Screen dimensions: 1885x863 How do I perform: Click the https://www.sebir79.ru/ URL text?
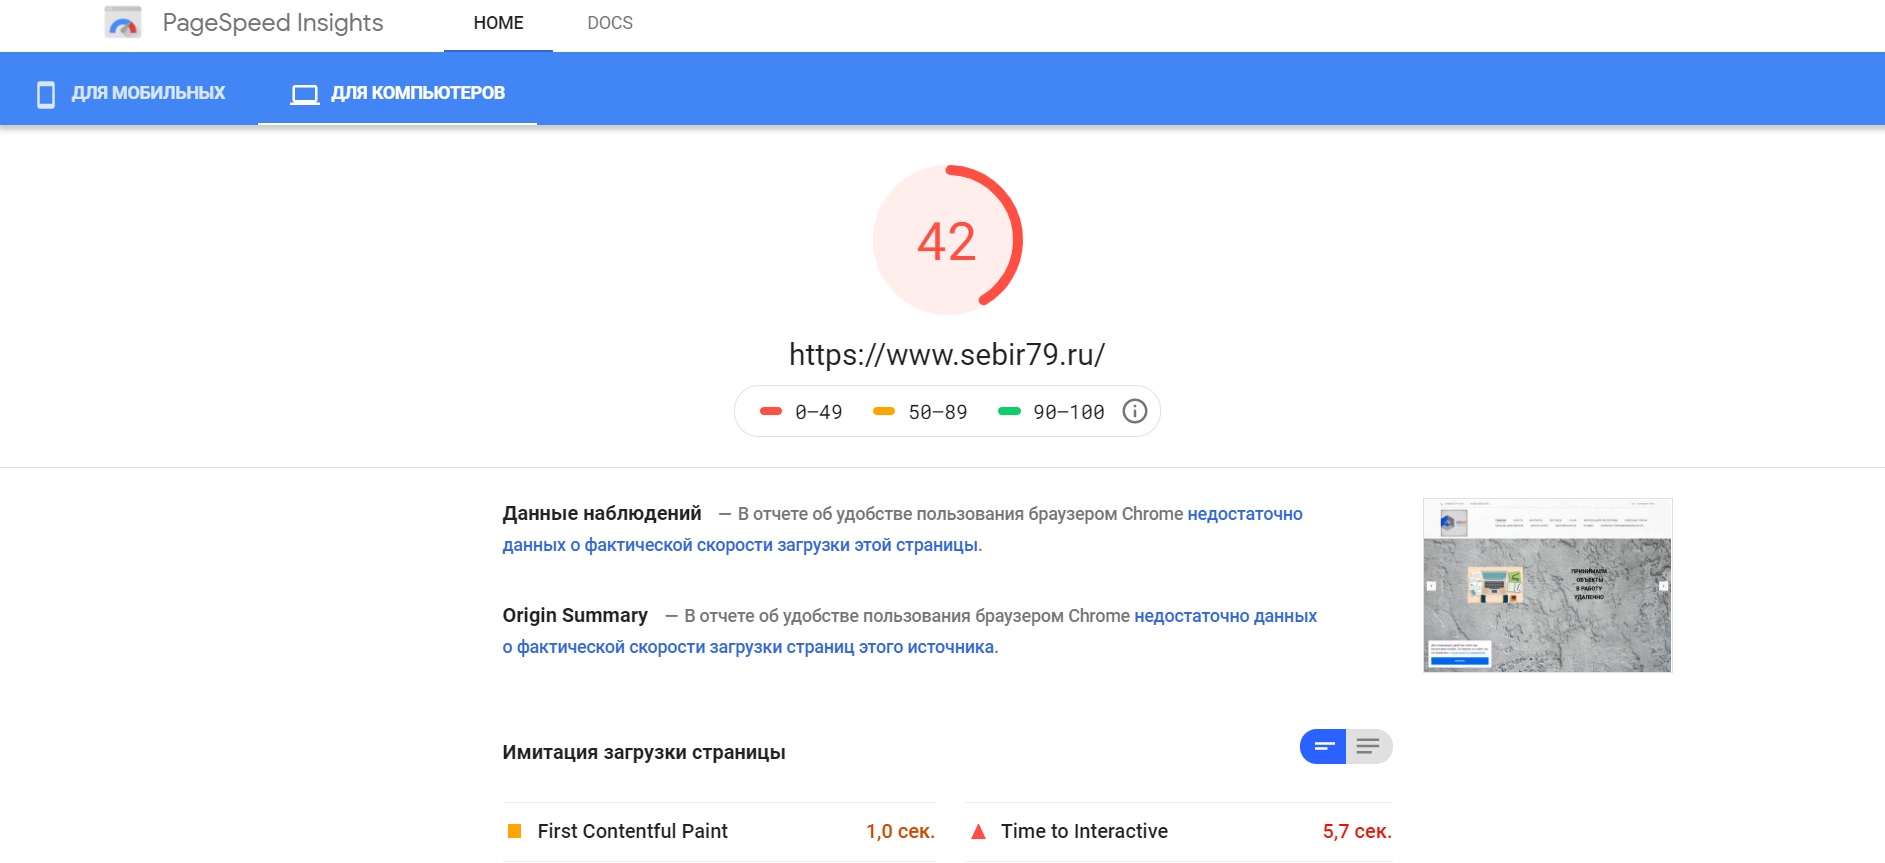(x=947, y=354)
